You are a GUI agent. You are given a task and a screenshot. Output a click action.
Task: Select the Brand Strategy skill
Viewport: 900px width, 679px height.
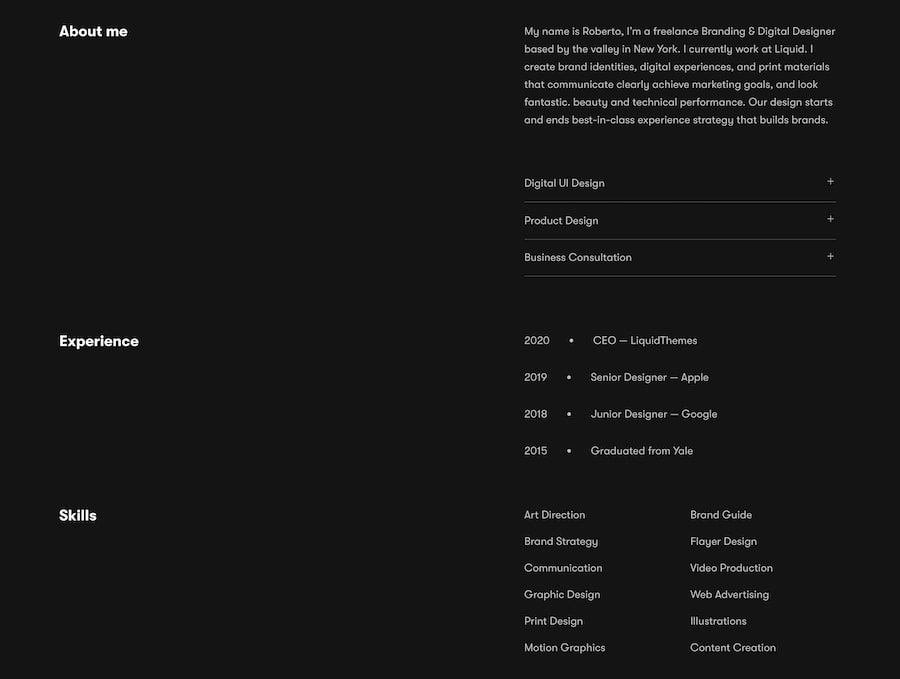(561, 541)
